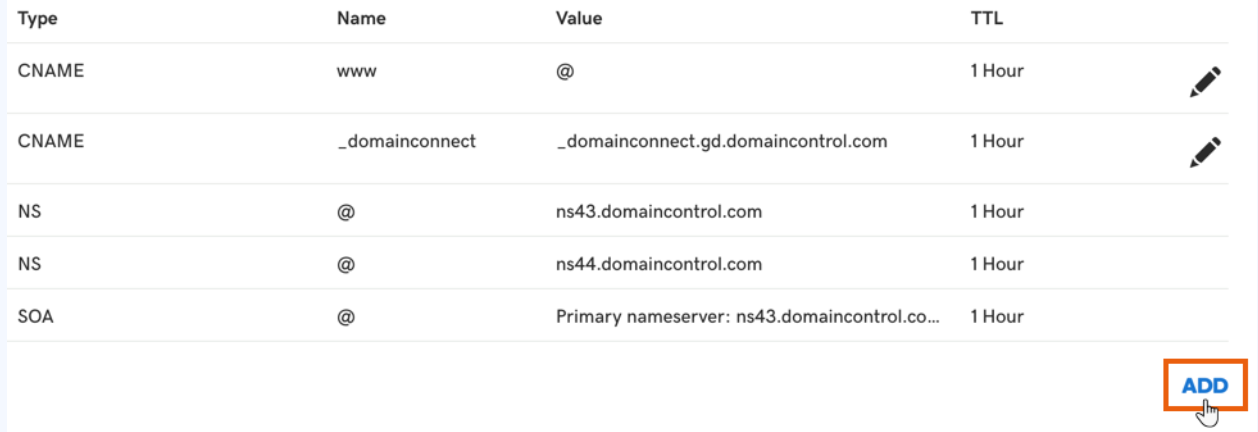The height and width of the screenshot is (432, 1258).
Task: Select the www name cell
Action: click(x=357, y=72)
